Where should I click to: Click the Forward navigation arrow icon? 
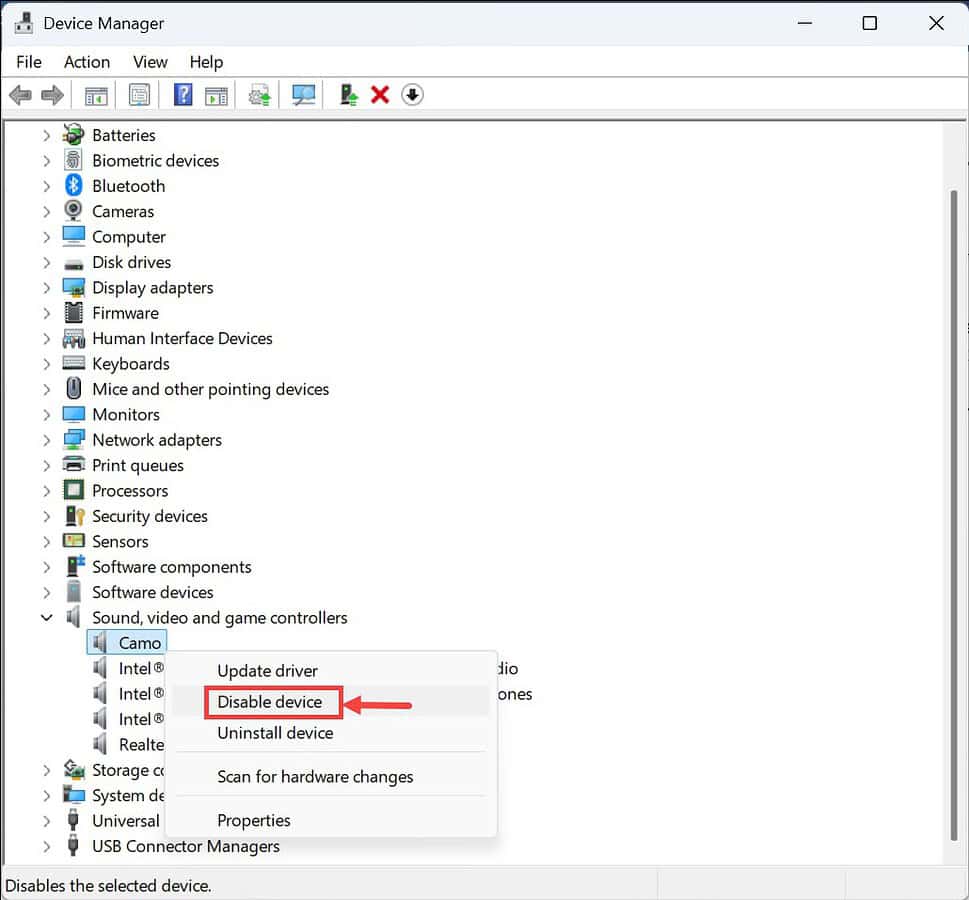pyautogui.click(x=52, y=94)
